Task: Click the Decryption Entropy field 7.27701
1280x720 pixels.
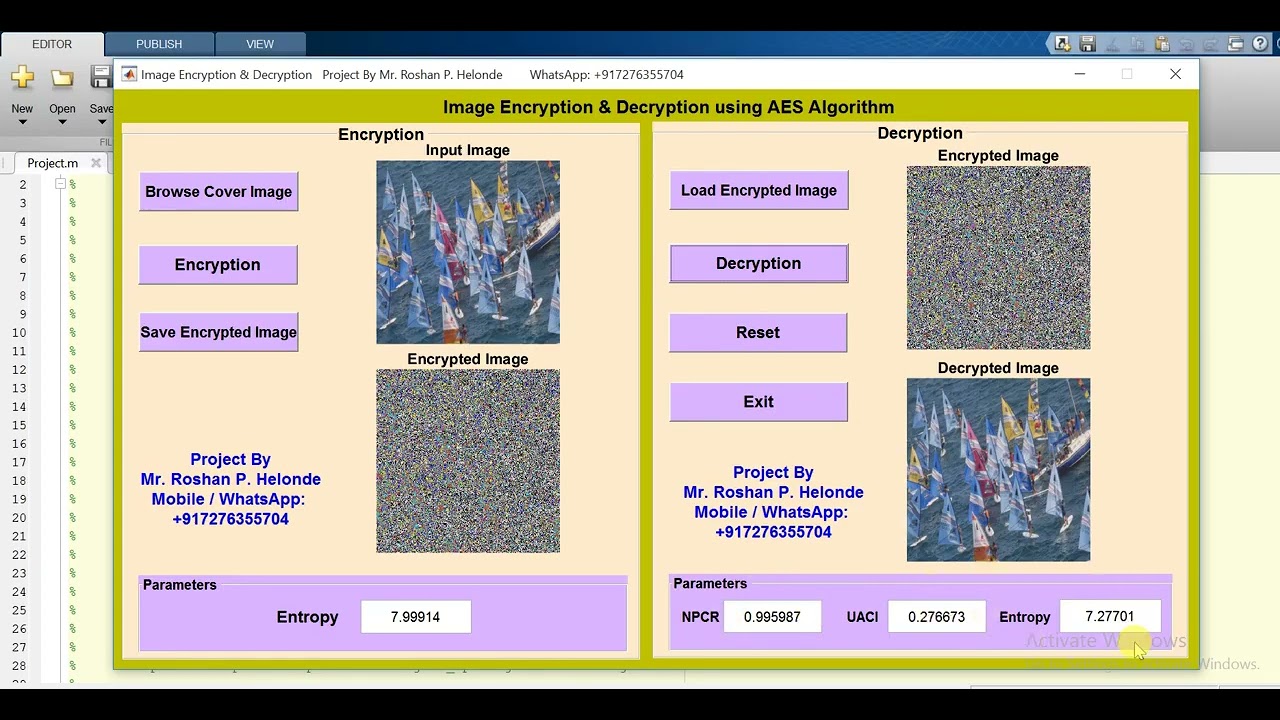Action: click(x=1110, y=617)
